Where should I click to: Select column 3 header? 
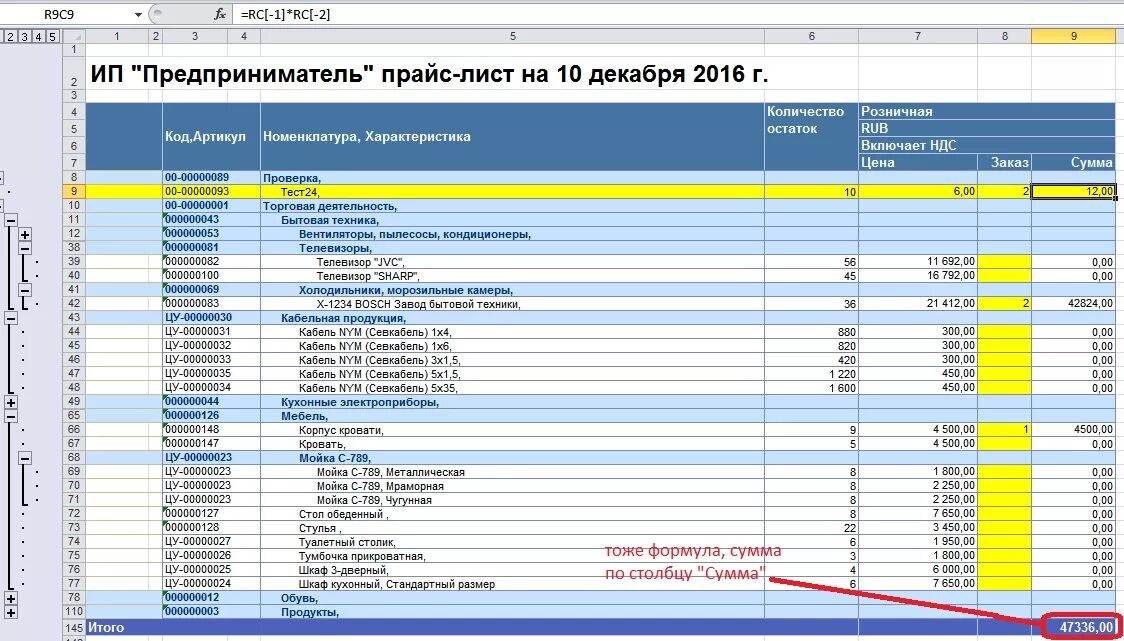195,36
